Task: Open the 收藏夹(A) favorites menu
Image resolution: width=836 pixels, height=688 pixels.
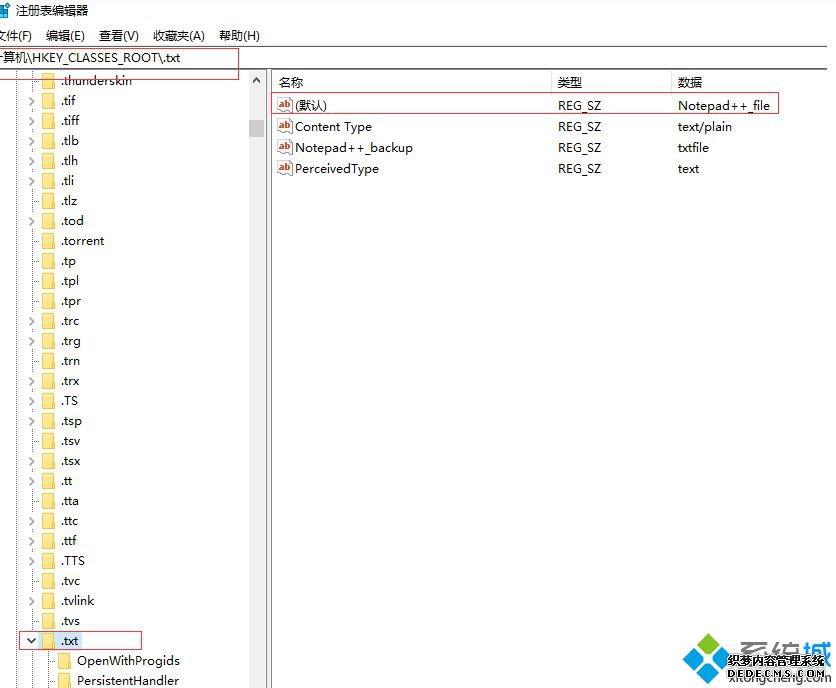Action: (x=179, y=36)
